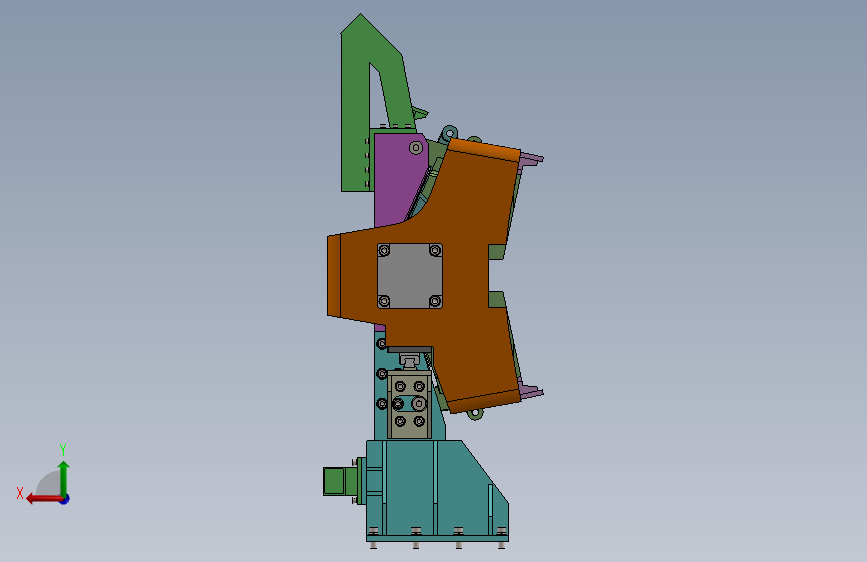Screen dimensions: 867x562
Task: Select the orange housing body in the model
Action: coord(464,277)
